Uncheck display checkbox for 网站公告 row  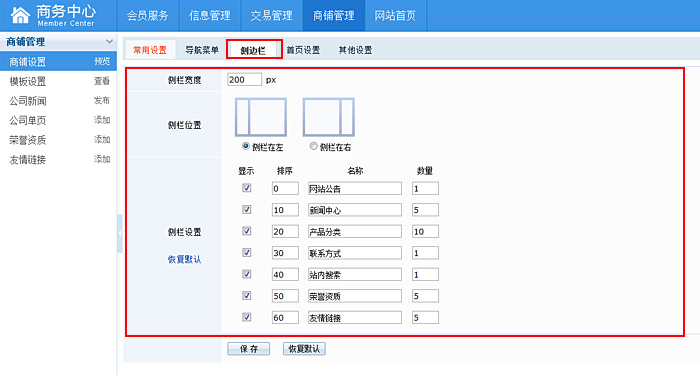coord(246,188)
